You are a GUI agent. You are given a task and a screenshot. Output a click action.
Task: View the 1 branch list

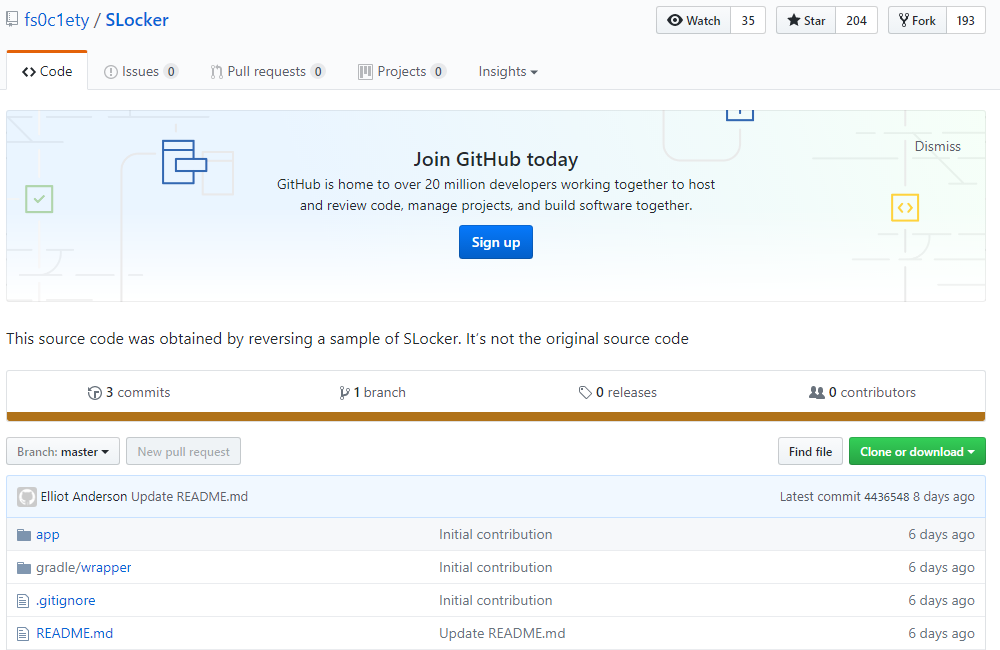point(372,392)
